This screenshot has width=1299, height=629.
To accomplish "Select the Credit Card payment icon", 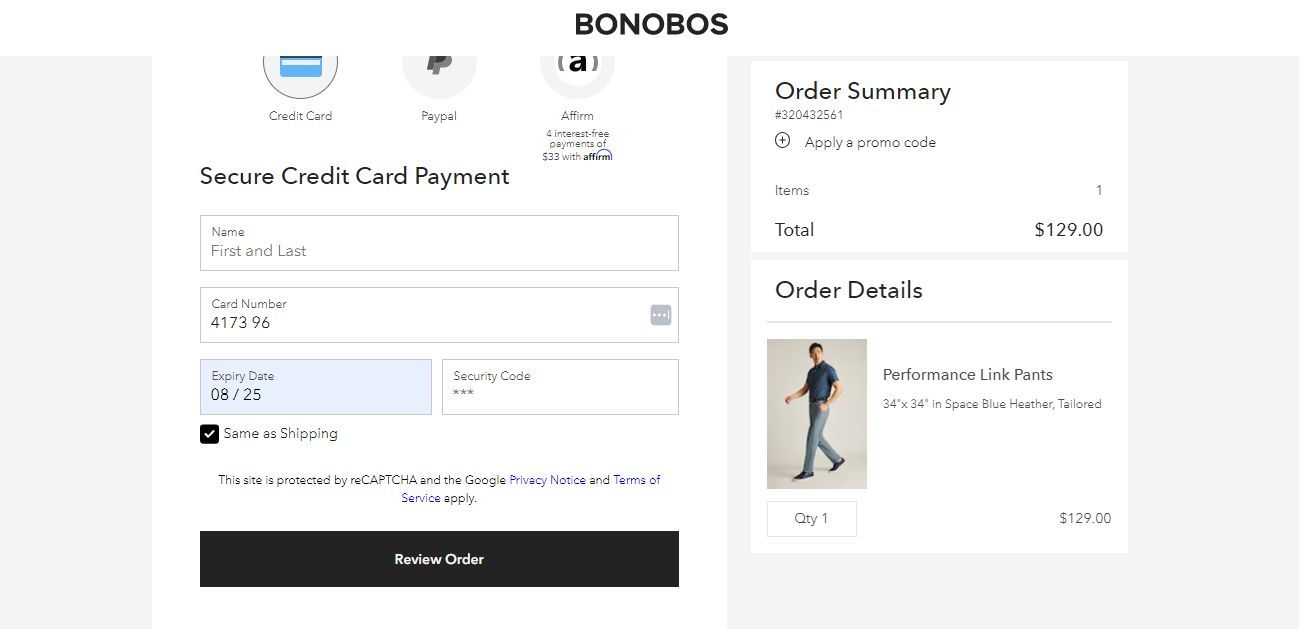I will pos(300,65).
